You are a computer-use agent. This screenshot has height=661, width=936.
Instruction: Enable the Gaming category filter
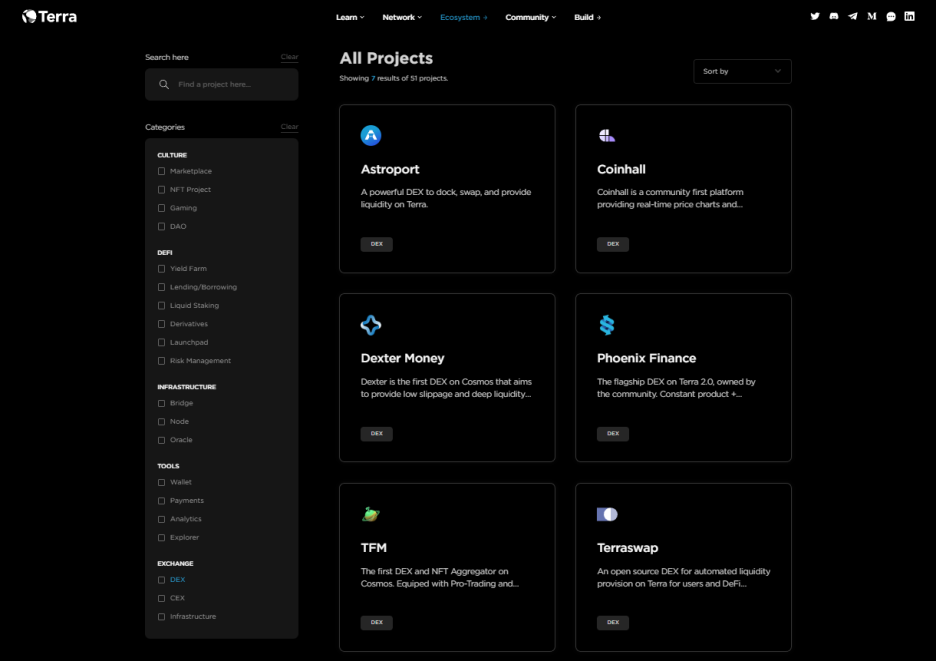(x=161, y=208)
